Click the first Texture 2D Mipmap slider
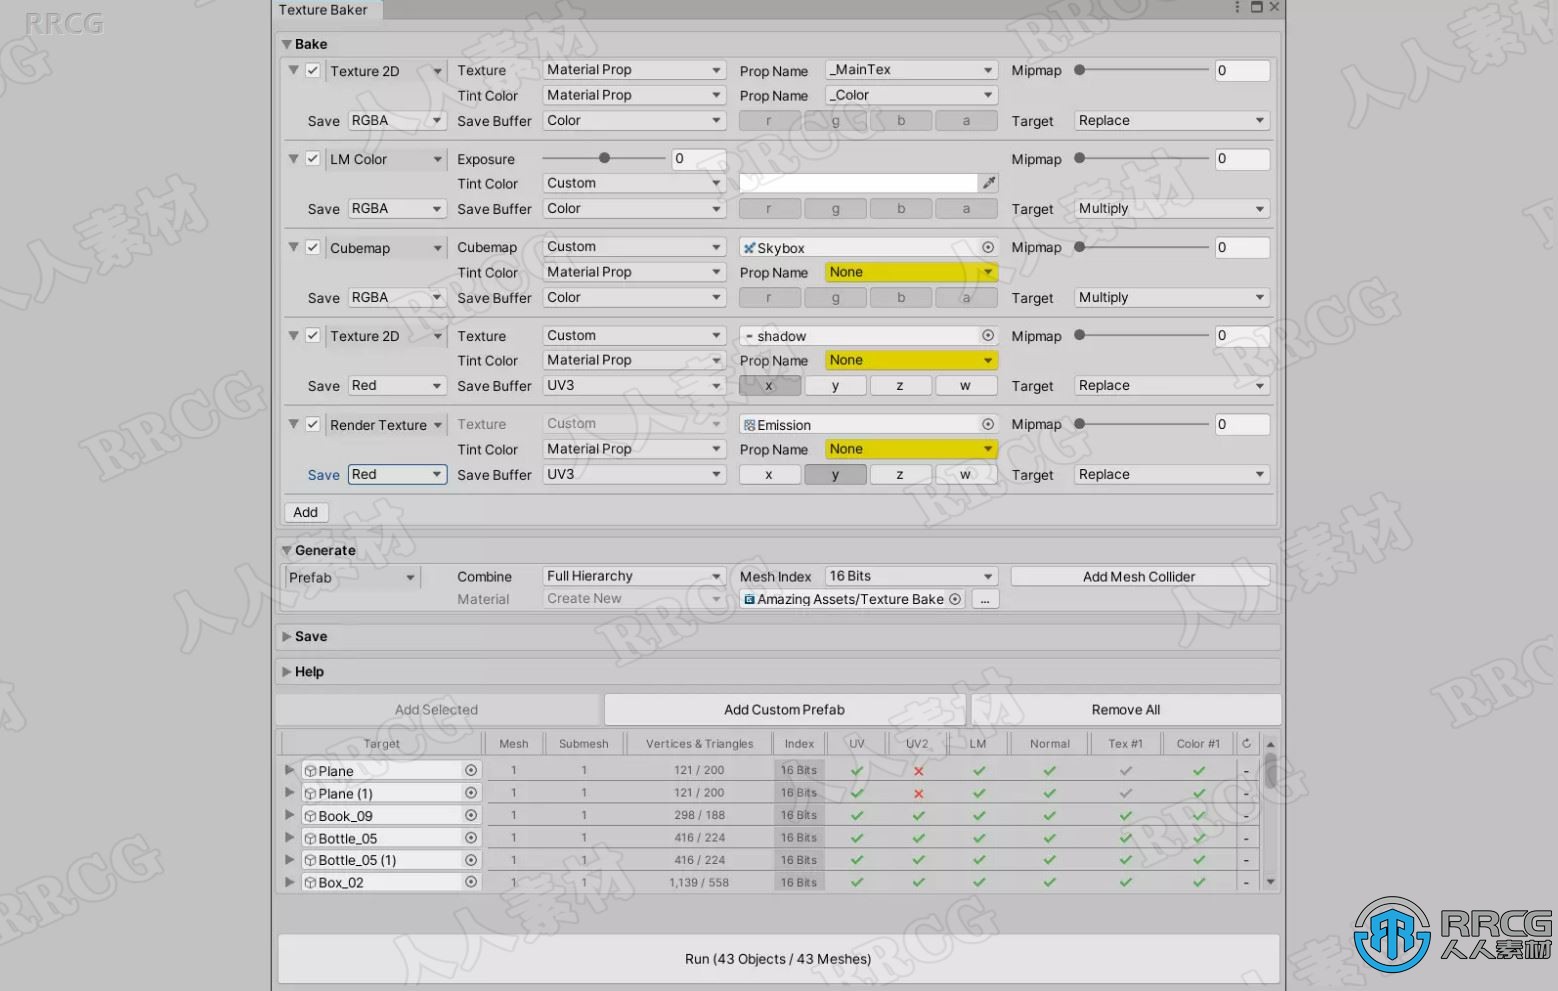 point(1142,70)
